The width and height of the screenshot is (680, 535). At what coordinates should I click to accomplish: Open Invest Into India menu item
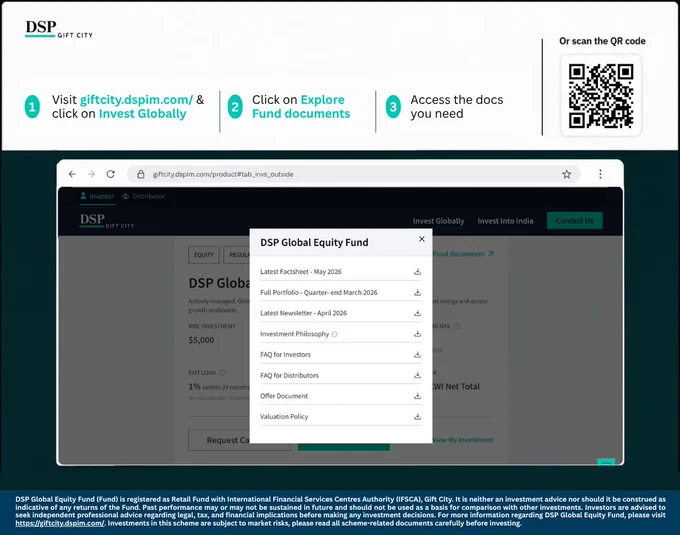coord(505,221)
